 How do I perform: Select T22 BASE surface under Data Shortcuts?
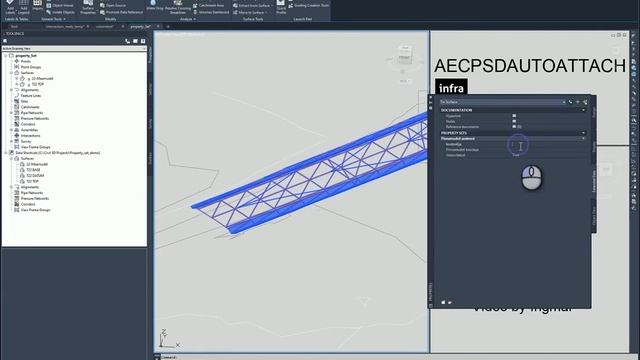(x=33, y=170)
